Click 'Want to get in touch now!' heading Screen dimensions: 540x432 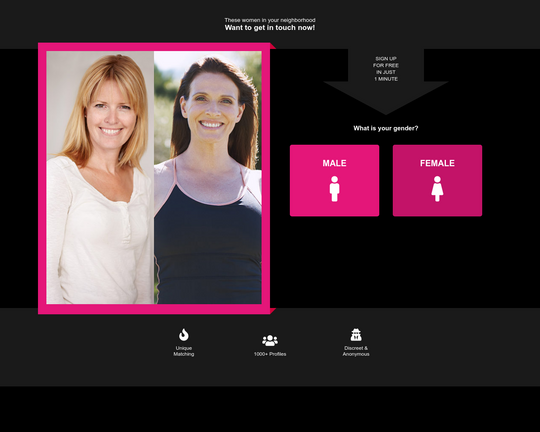coord(270,28)
